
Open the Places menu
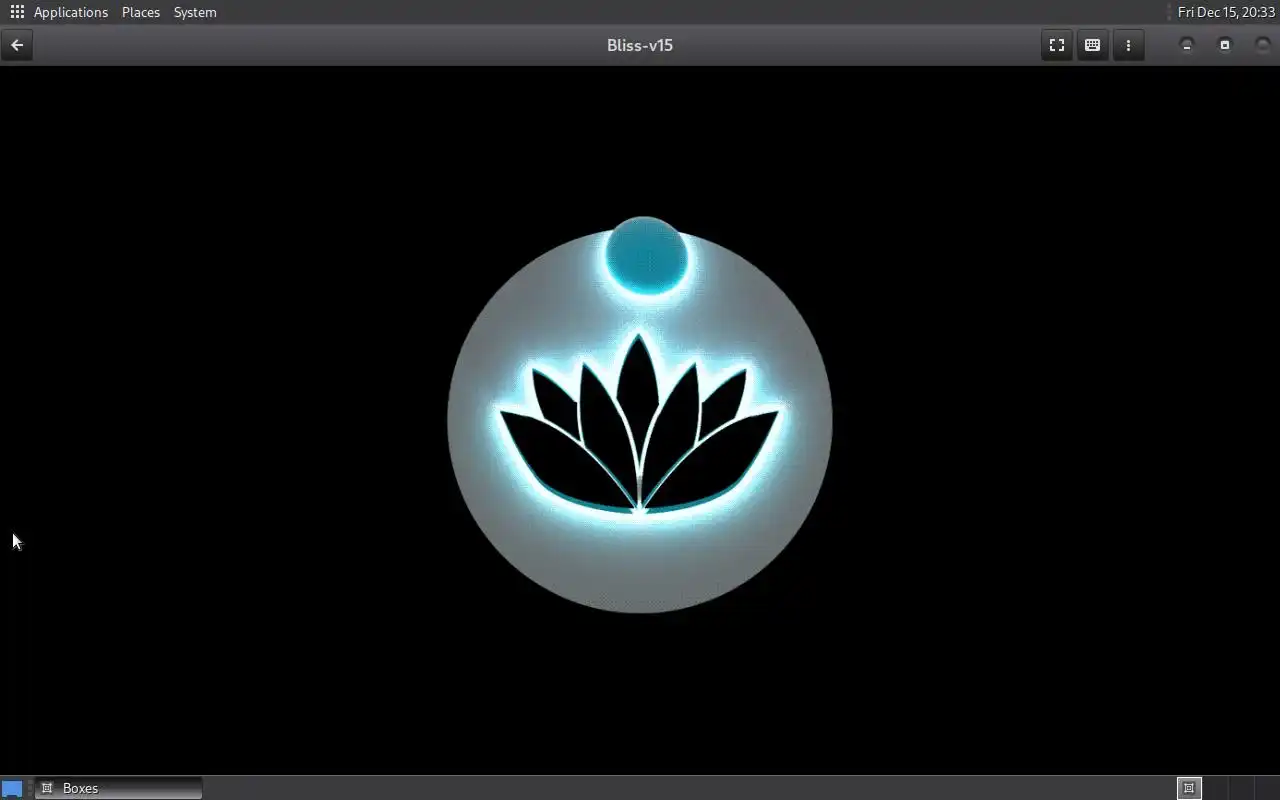tap(141, 12)
